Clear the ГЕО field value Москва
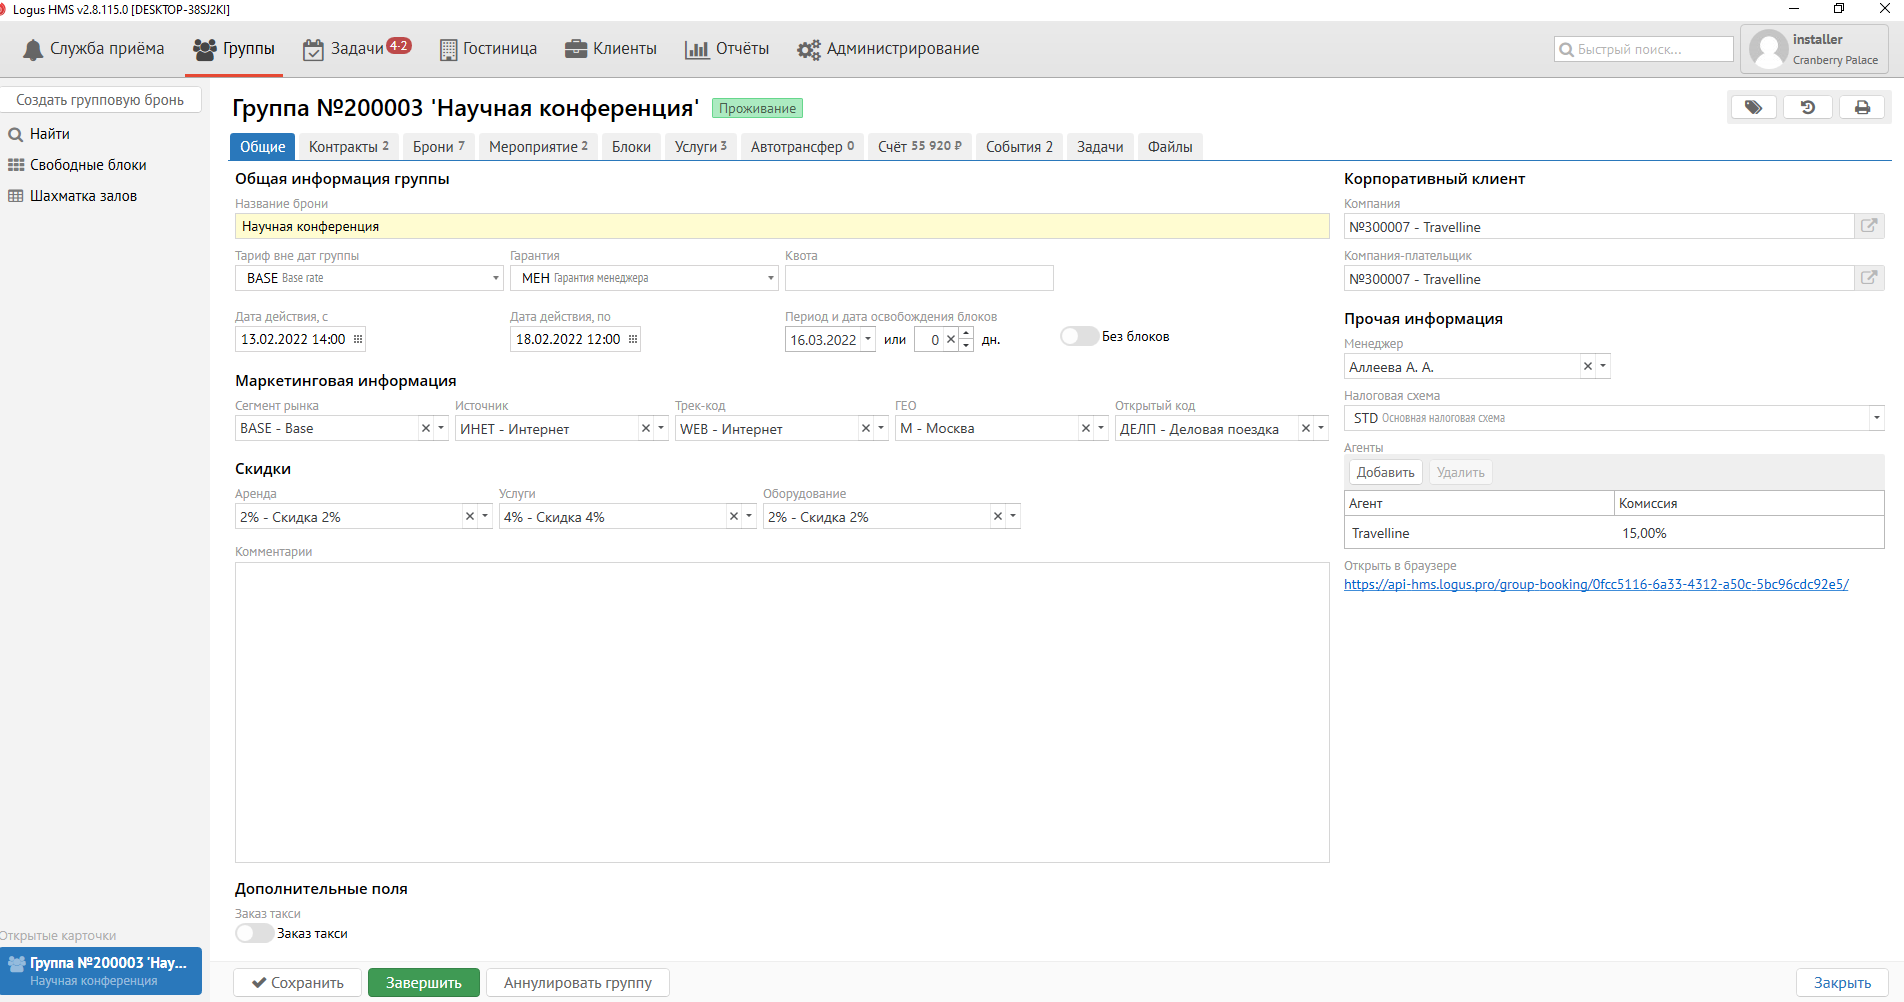The height and width of the screenshot is (1002, 1904). point(1085,428)
